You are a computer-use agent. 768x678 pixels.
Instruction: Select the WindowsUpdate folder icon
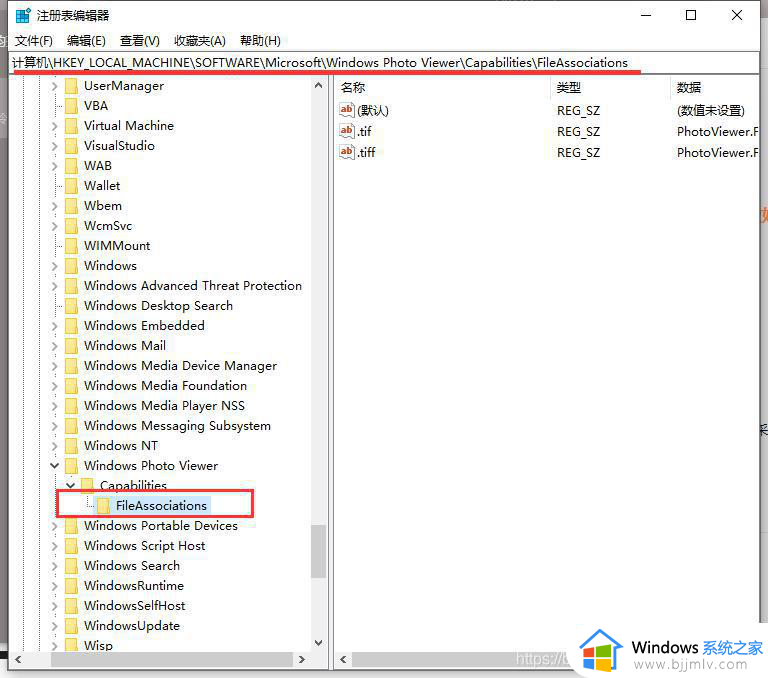[x=72, y=626]
